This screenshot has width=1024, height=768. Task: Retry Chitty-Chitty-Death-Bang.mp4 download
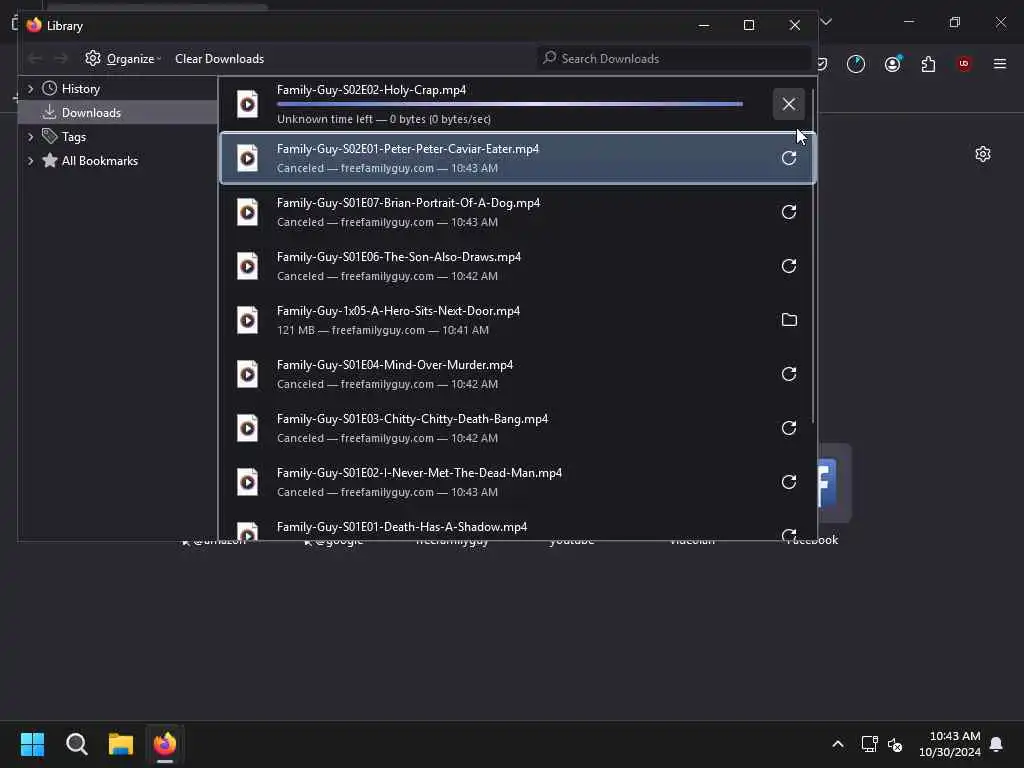point(788,428)
